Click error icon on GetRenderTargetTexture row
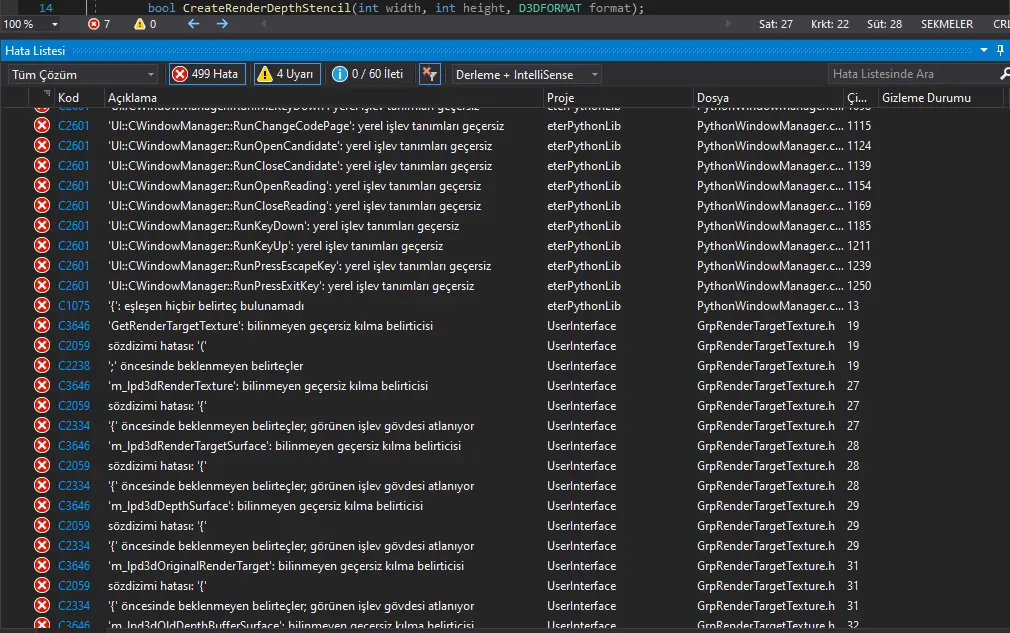Screen dimensions: 1010x633 (42, 325)
